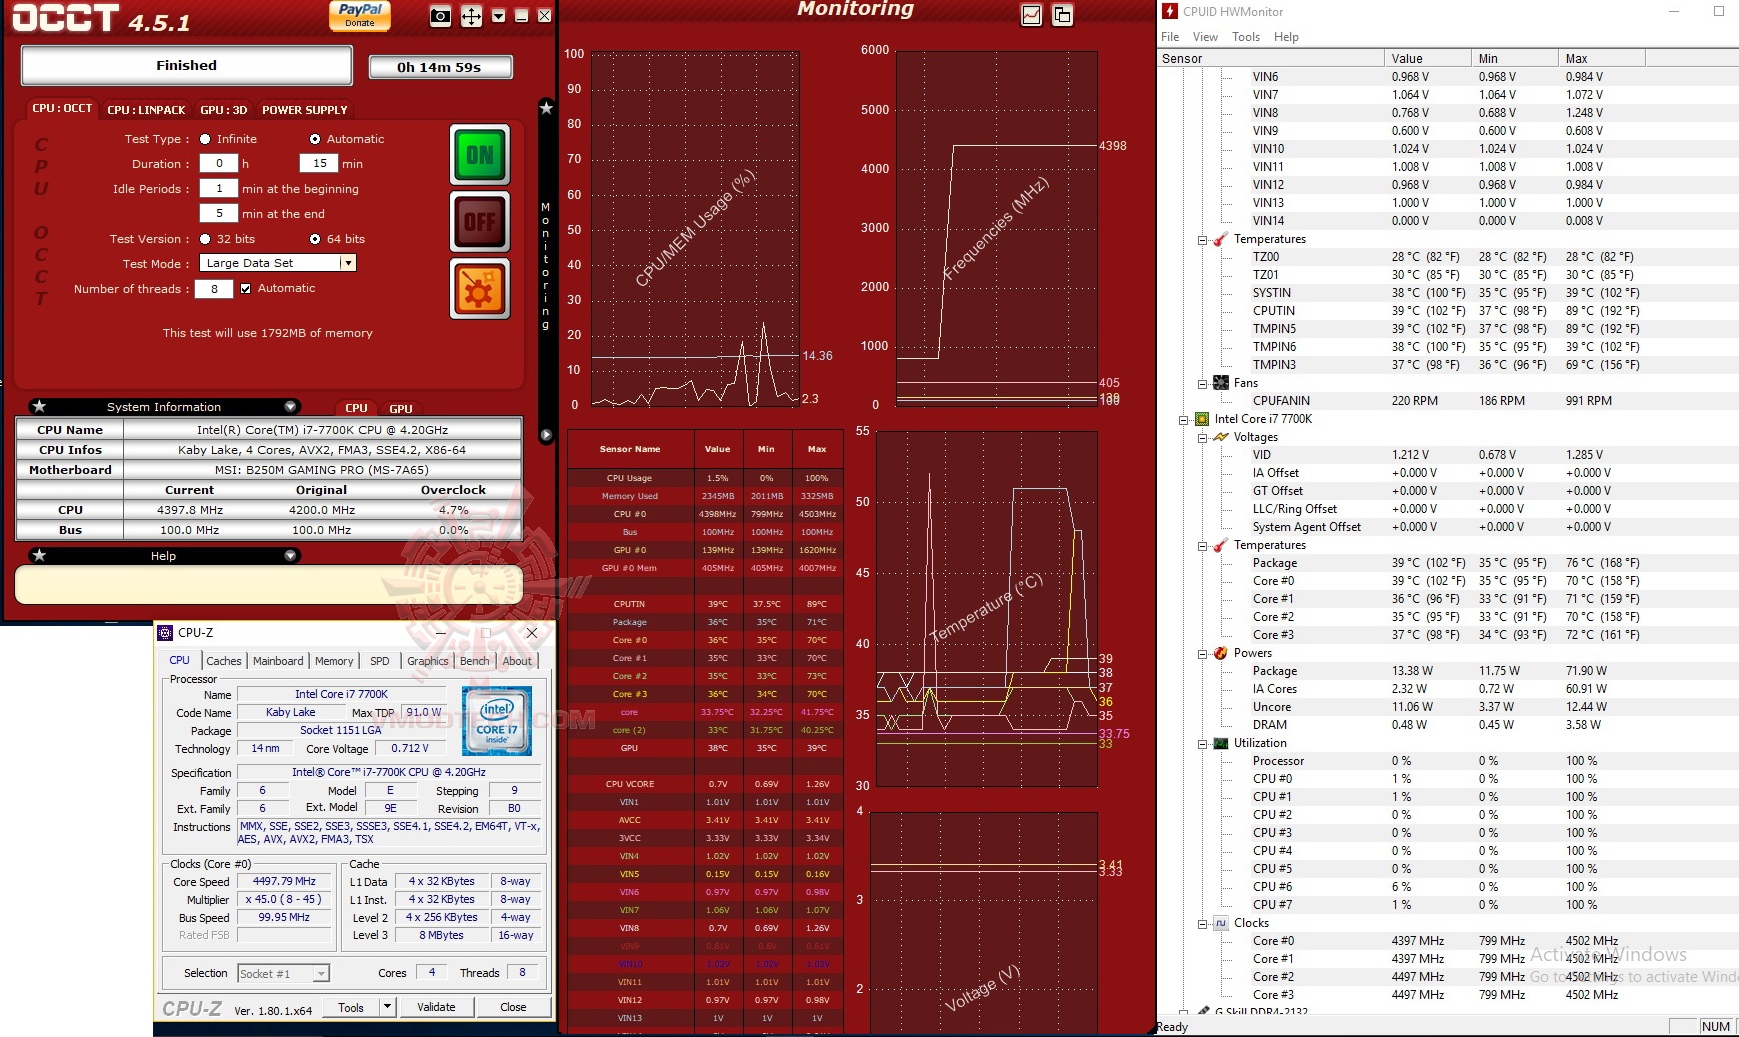Click the PayPal Donate button
The image size is (1739, 1037).
pos(360,15)
